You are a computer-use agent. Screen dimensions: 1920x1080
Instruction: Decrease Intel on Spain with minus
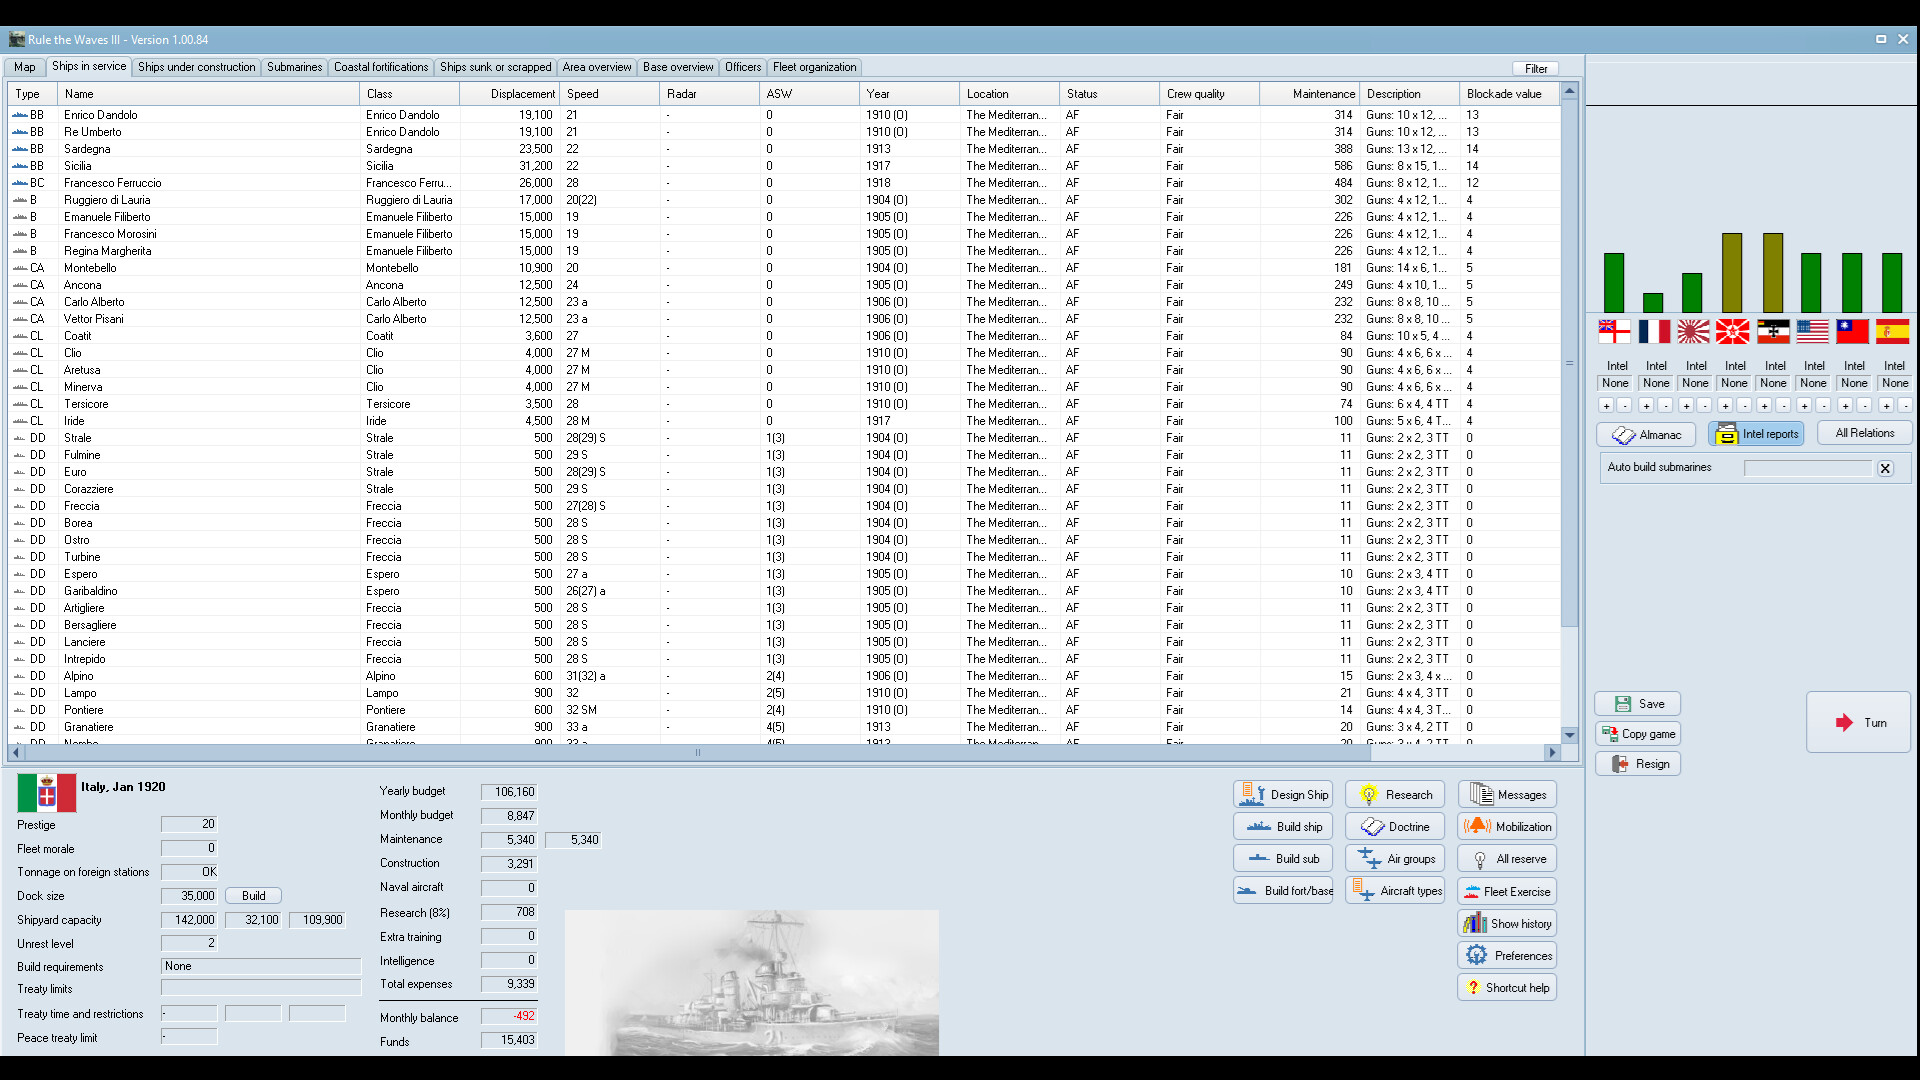coord(1904,406)
